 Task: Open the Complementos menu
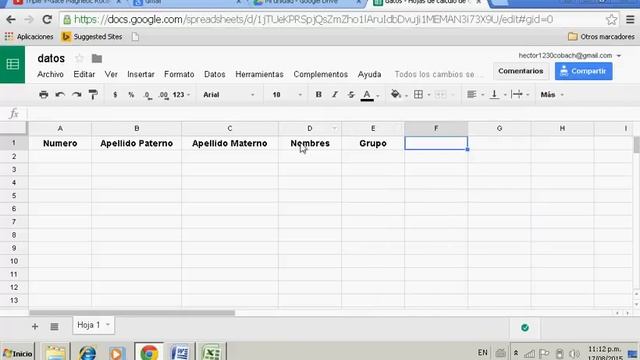[320, 74]
